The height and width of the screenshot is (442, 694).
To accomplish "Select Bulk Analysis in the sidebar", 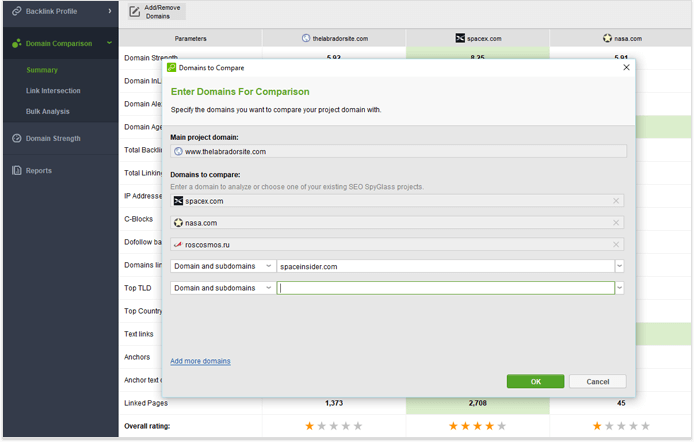I will click(x=47, y=111).
